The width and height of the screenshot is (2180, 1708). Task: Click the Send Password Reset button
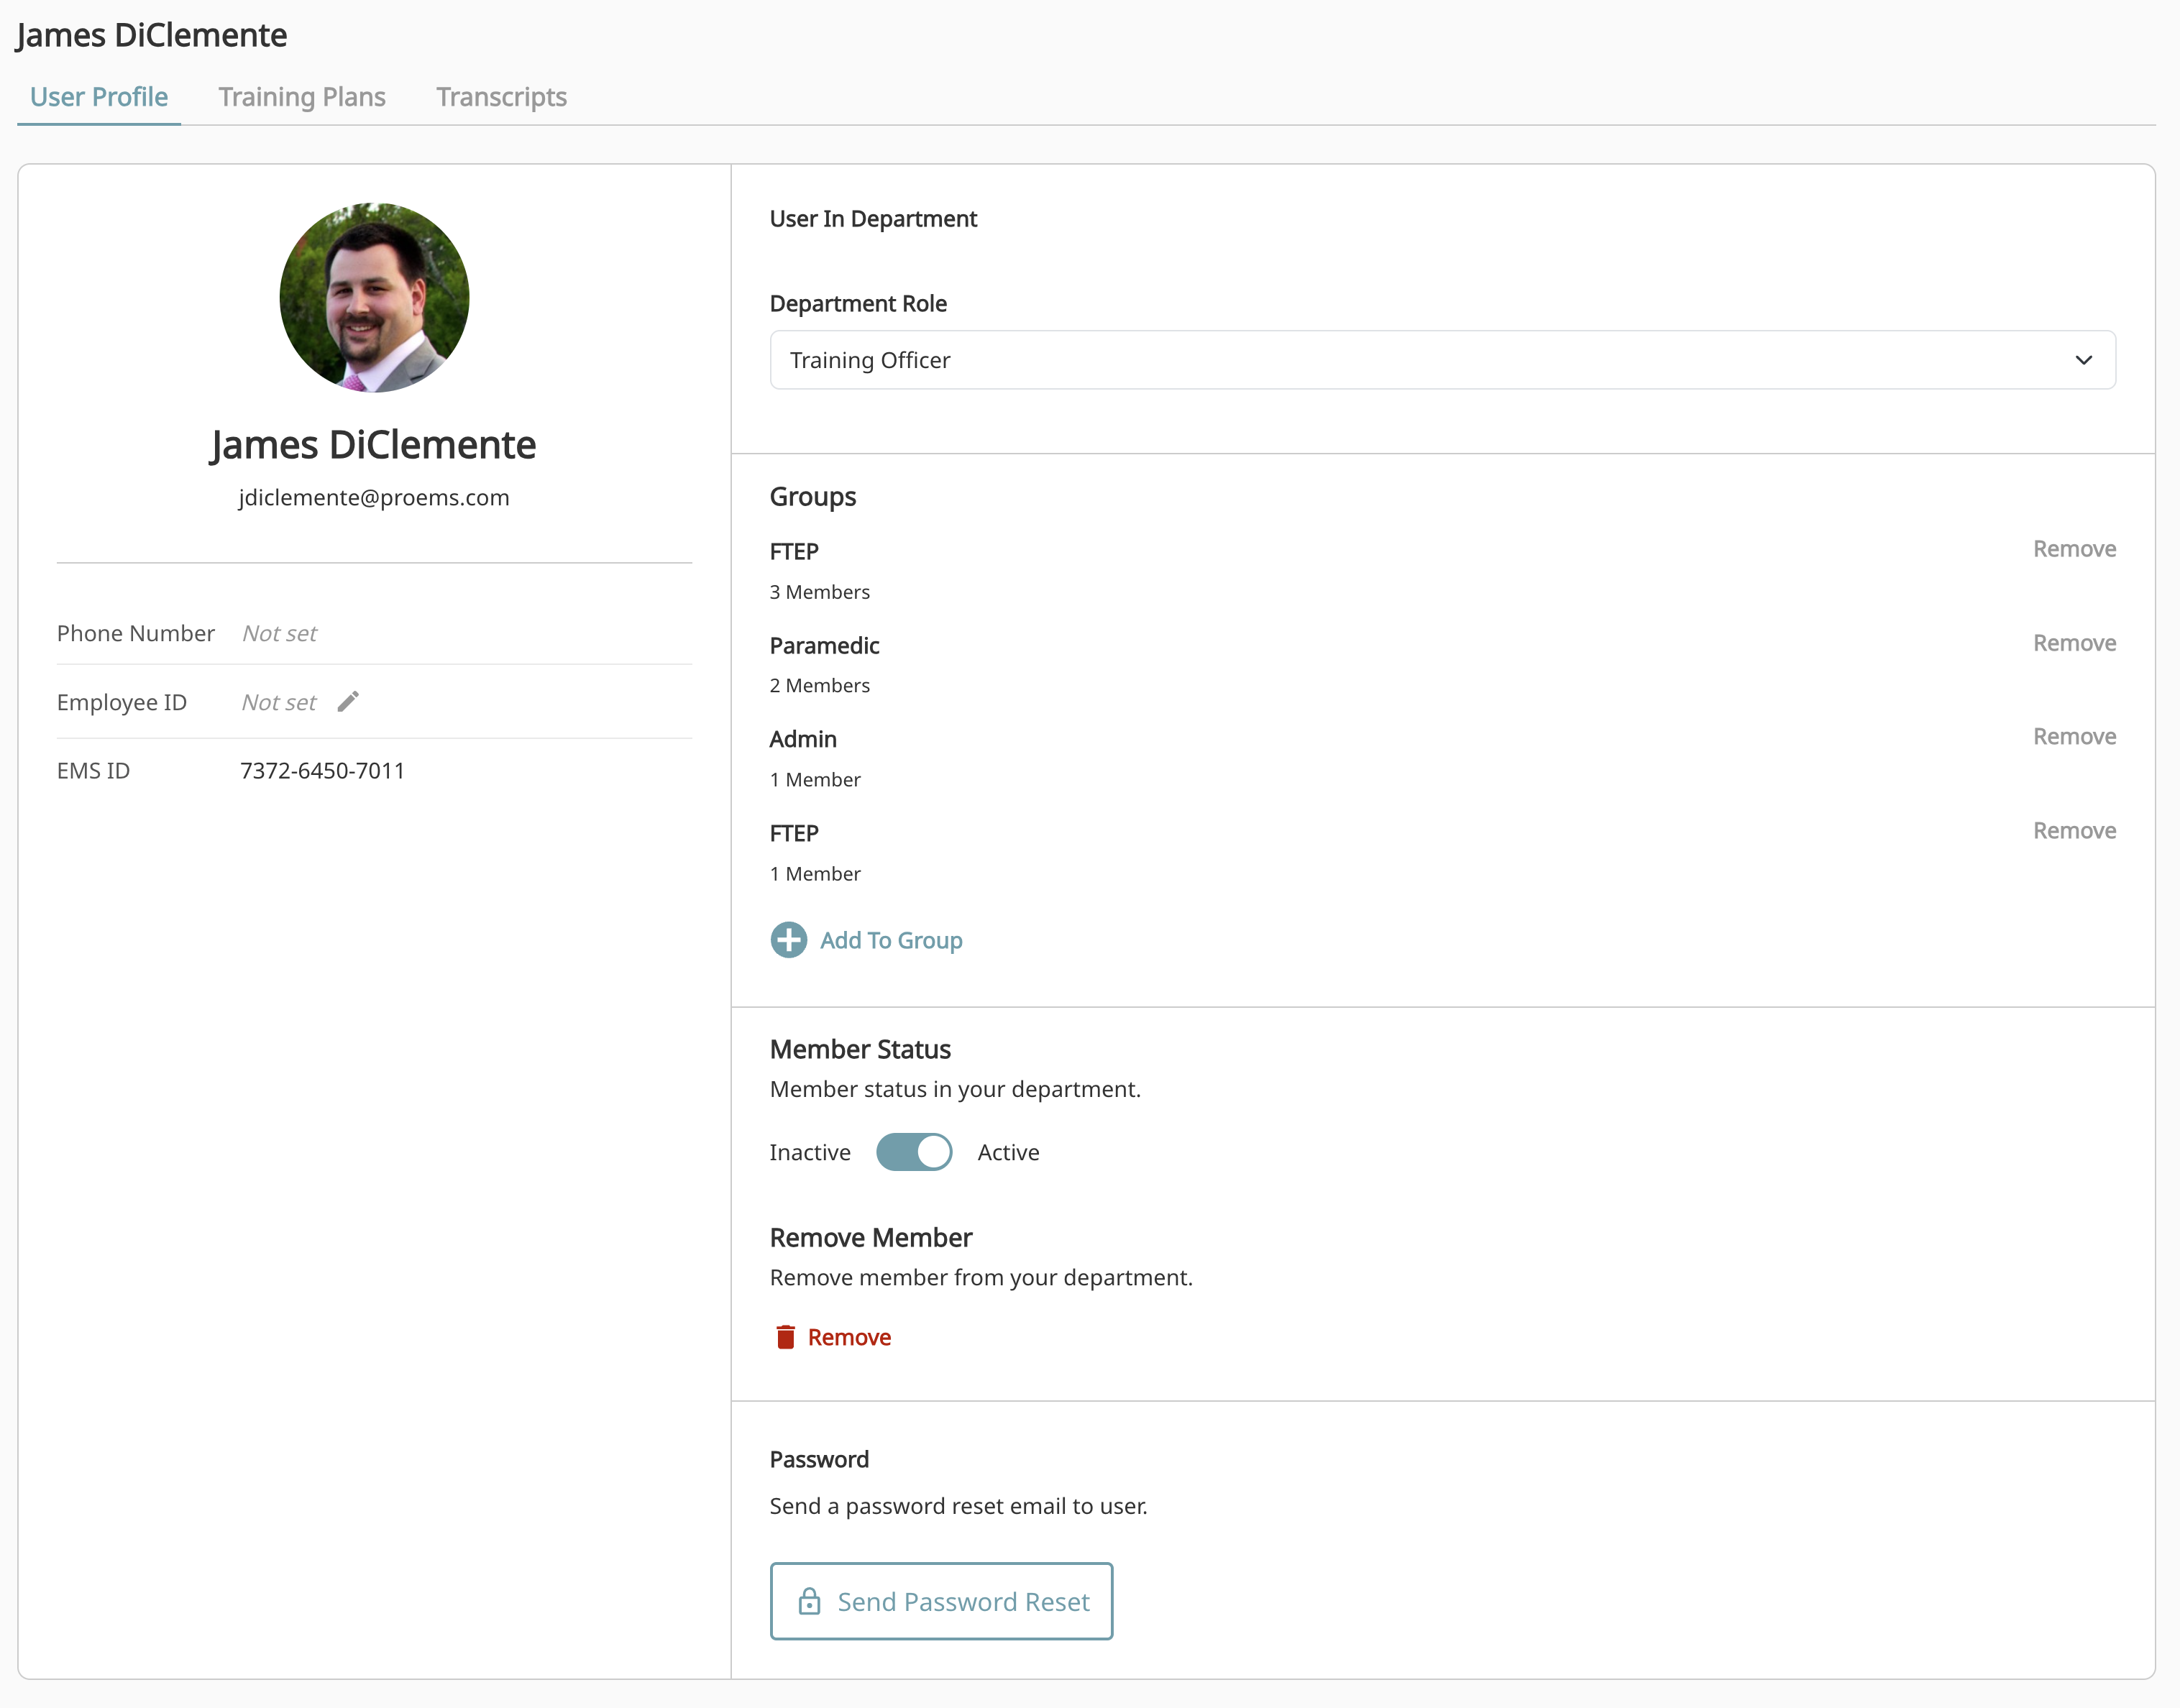pos(941,1600)
